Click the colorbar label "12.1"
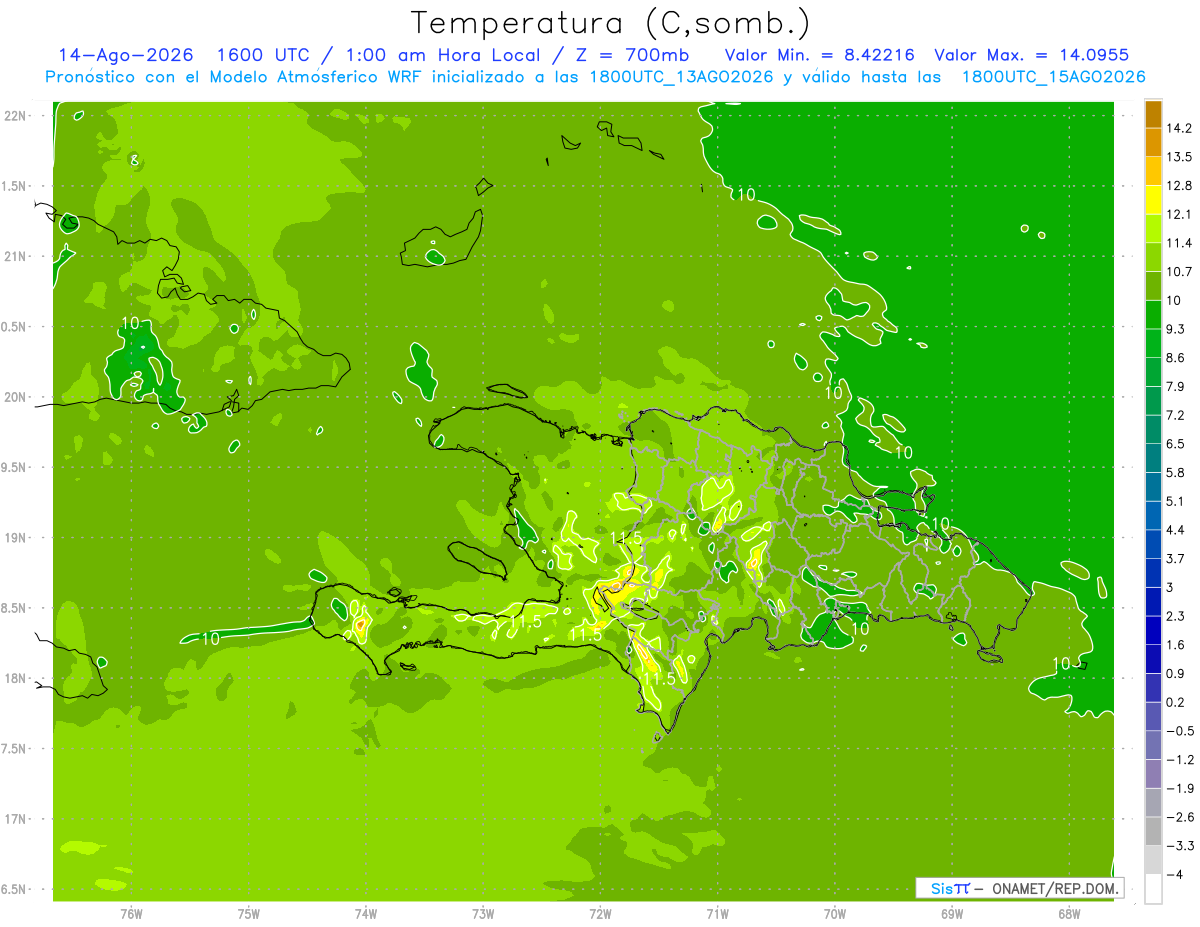Screen dimensions: 1200x927 point(1179,214)
